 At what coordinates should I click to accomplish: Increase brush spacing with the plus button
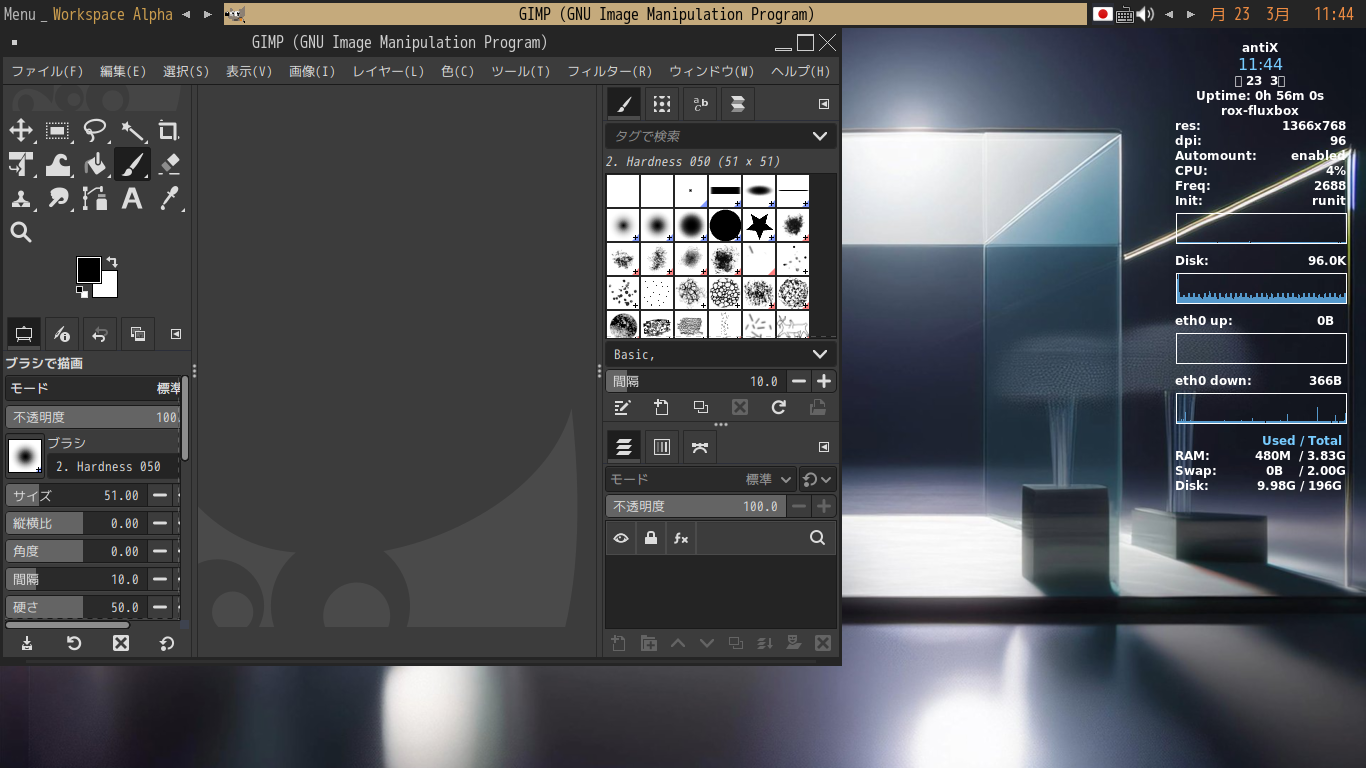pyautogui.click(x=824, y=381)
